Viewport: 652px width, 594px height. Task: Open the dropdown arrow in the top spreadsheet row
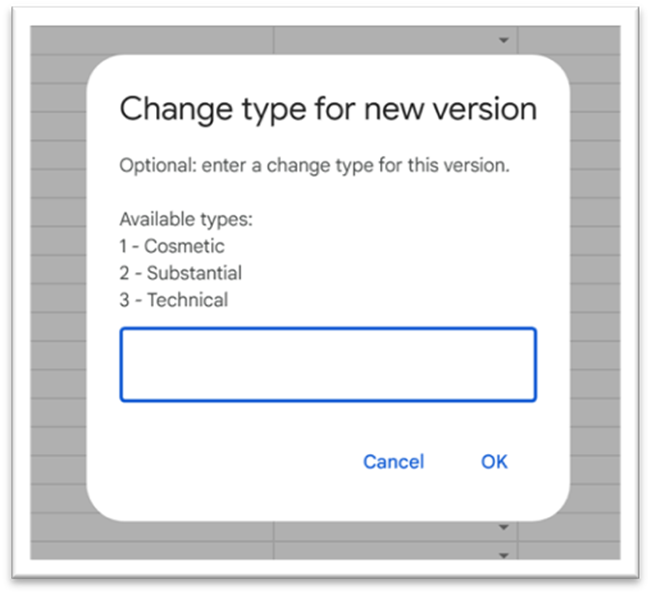504,40
